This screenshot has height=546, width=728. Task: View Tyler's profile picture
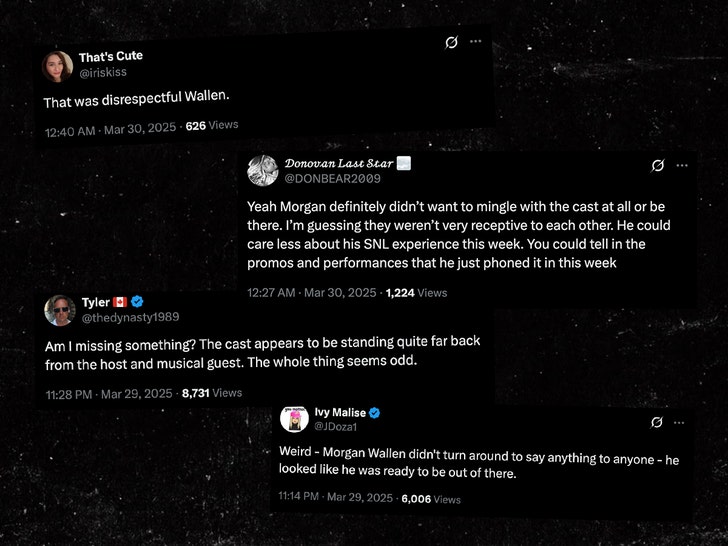coord(59,310)
